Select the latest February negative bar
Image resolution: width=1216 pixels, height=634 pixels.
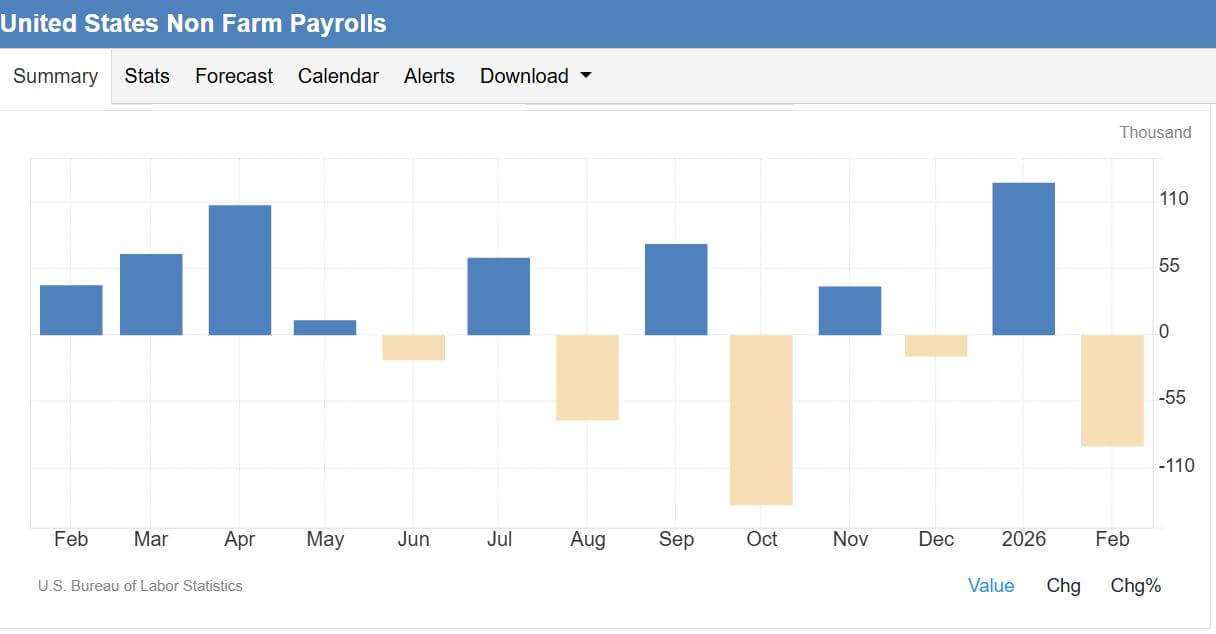[1112, 390]
